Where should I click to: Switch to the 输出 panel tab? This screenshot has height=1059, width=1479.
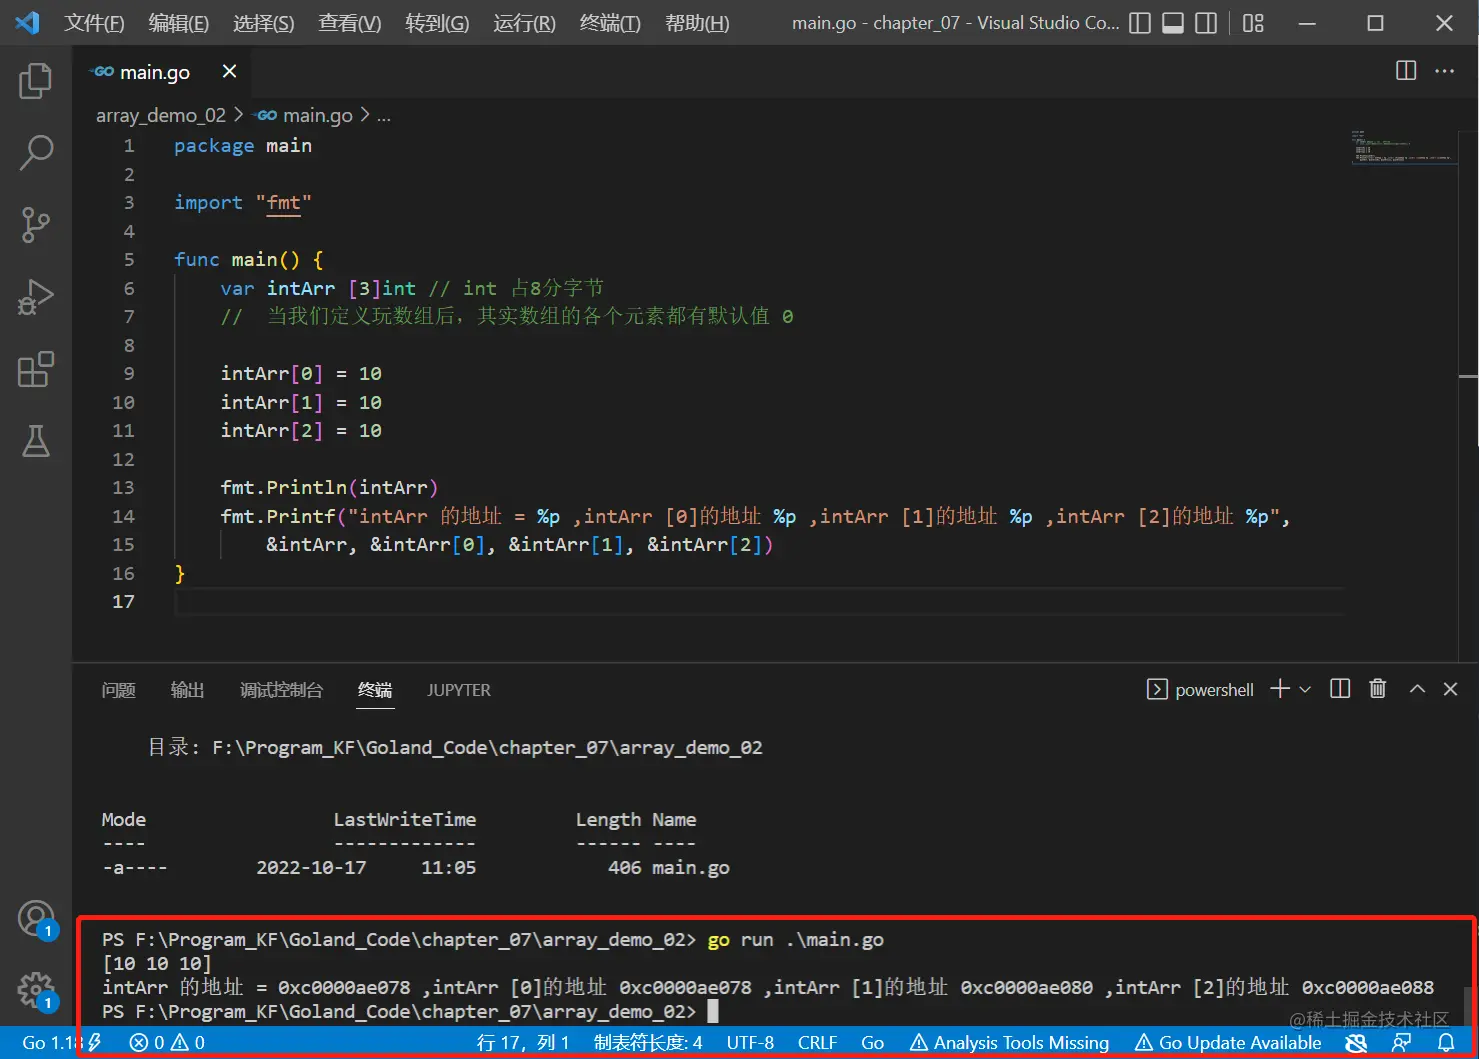pos(187,690)
